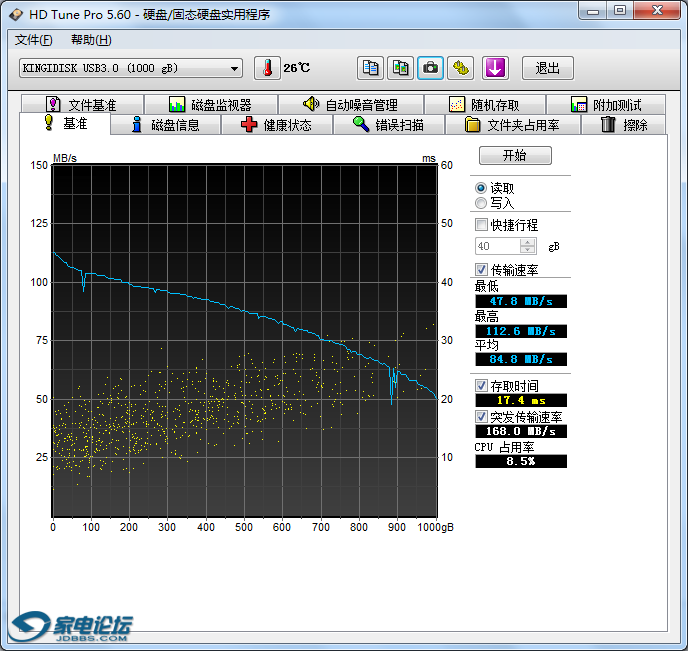Viewport: 688px width, 651px height.
Task: Switch to the 文件夹占用率 tab
Action: coord(512,125)
